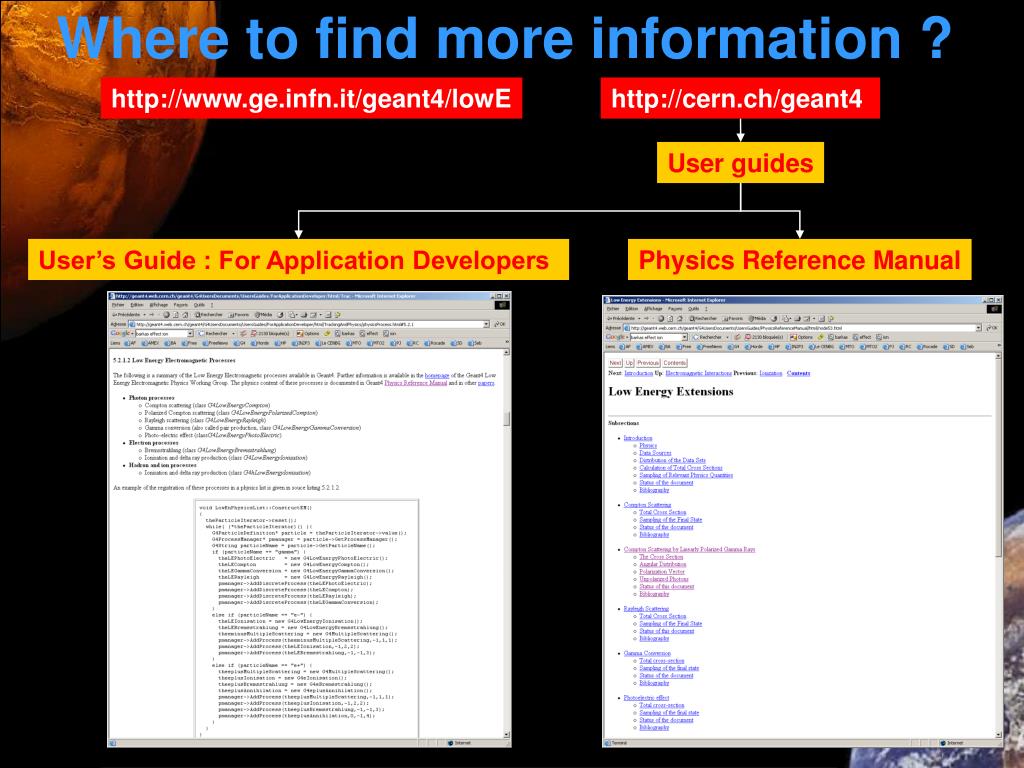The width and height of the screenshot is (1024, 768).
Task: Click the Rocade bookmark in the Low Energy Extensions window
Action: pyautogui.click(x=927, y=347)
